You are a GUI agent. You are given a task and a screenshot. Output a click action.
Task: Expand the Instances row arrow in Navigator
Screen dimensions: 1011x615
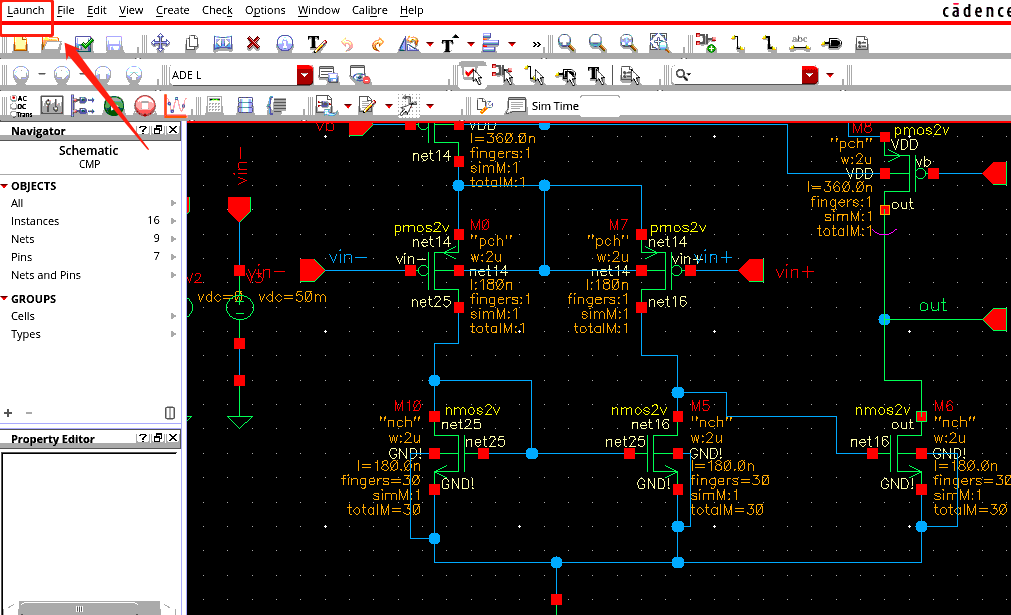tap(174, 221)
